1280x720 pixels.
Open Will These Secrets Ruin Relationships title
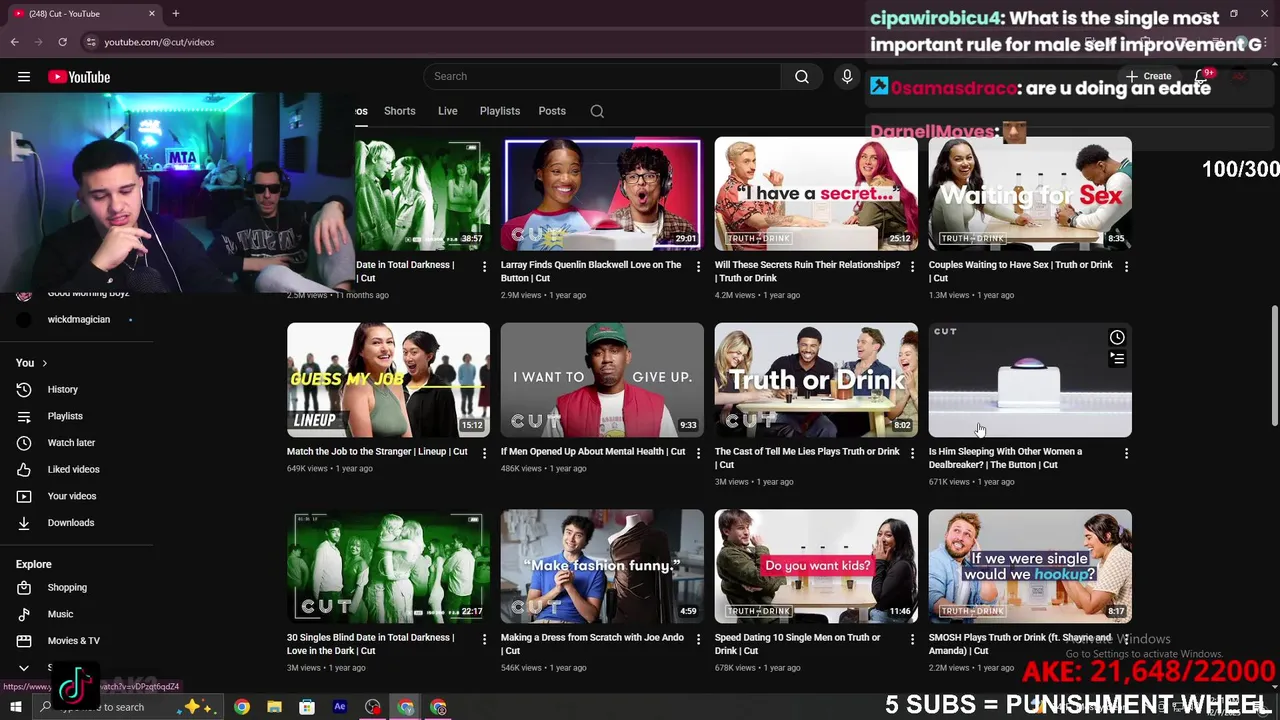tap(807, 272)
